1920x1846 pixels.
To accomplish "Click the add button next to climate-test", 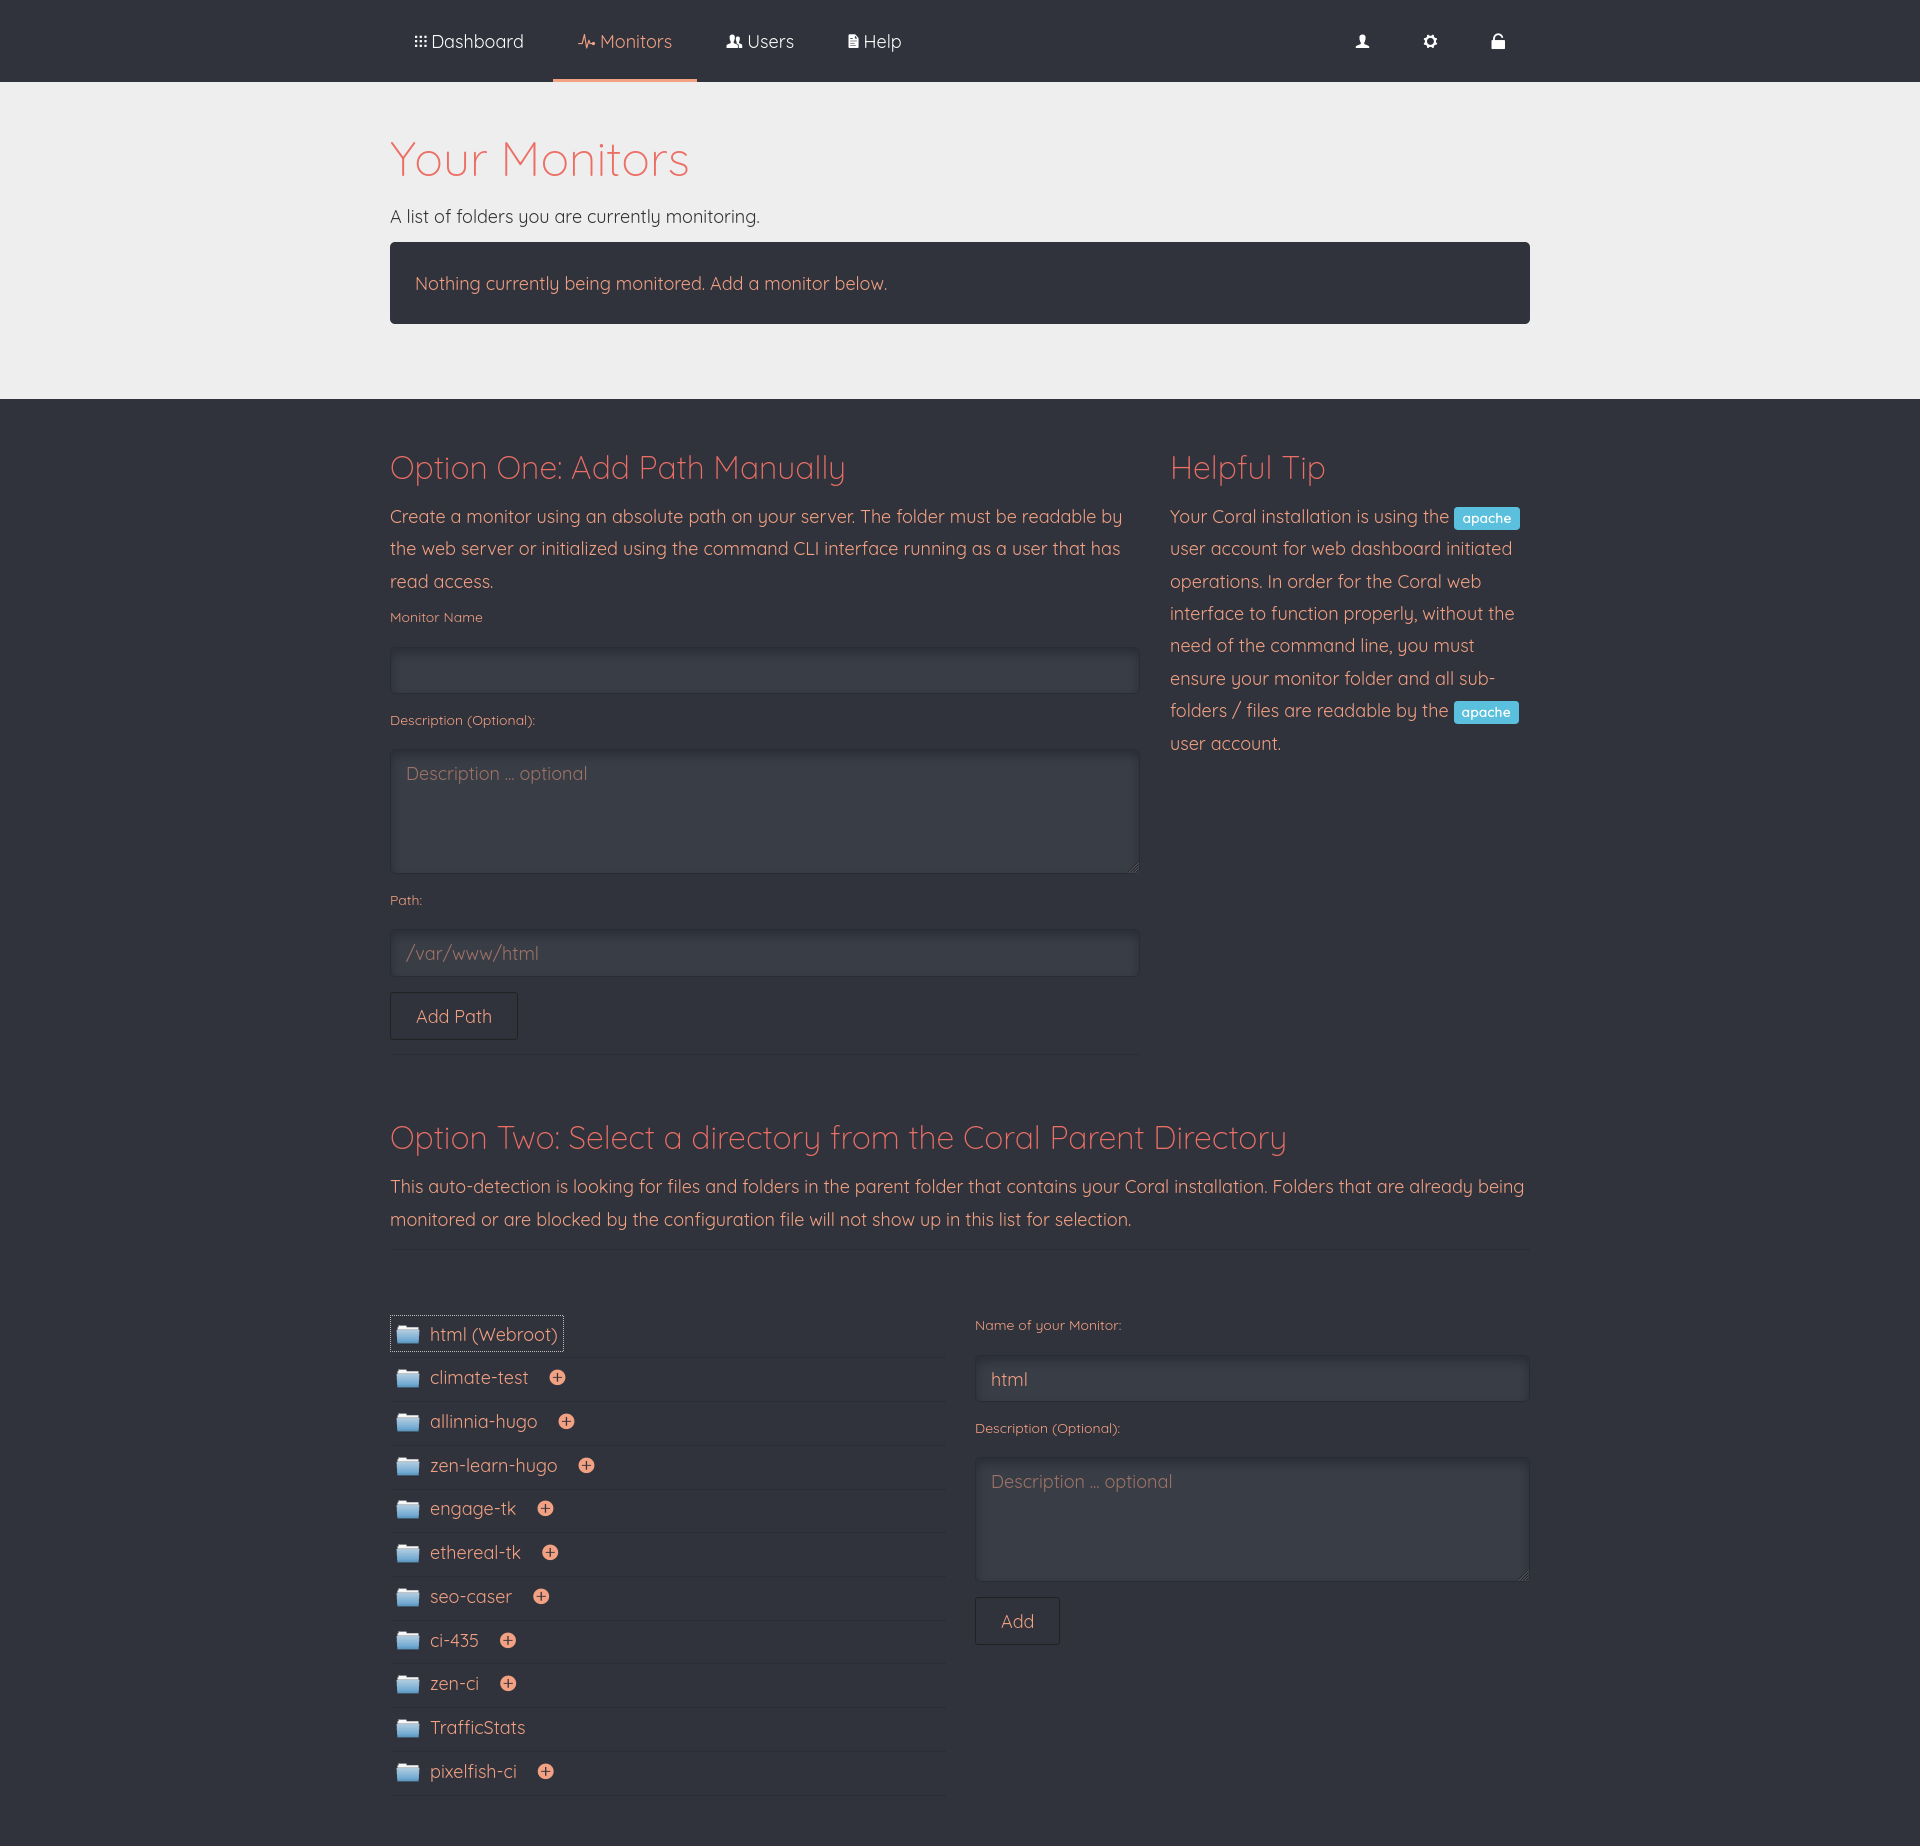I will (x=557, y=1376).
